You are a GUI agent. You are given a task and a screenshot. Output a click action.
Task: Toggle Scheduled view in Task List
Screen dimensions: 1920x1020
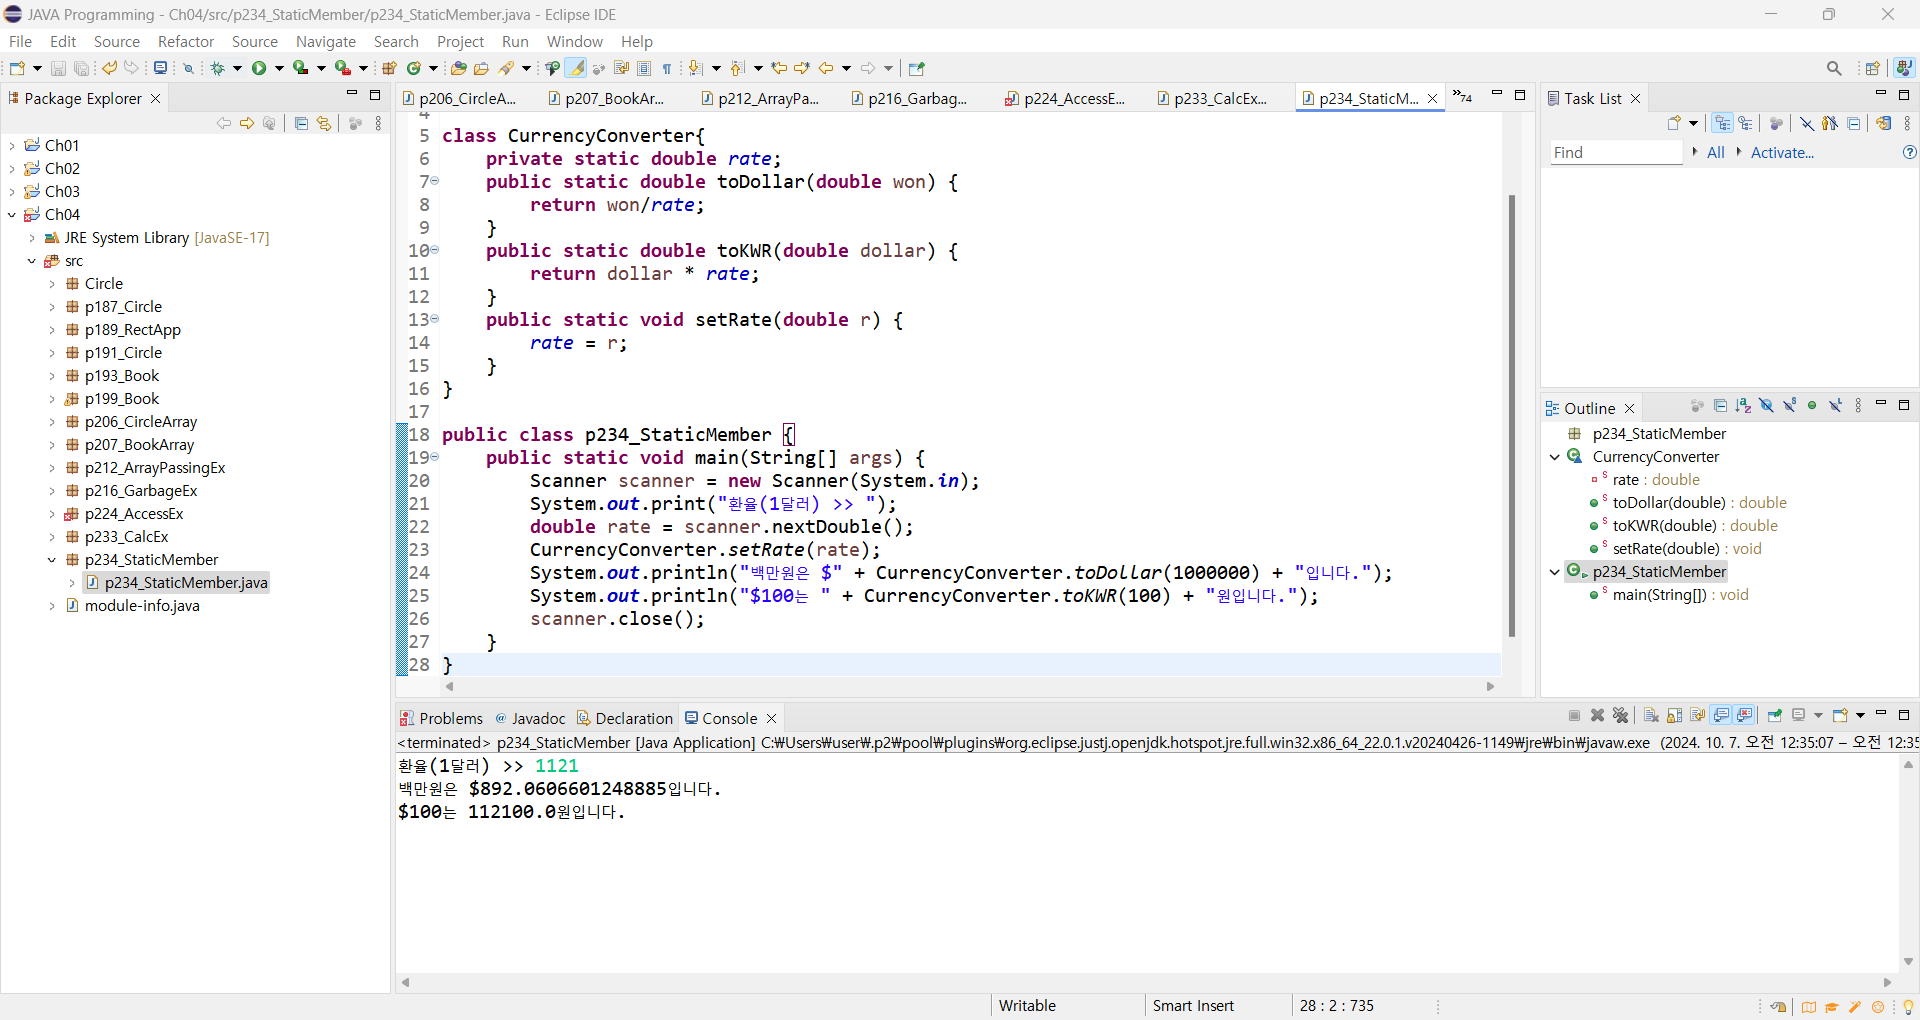(x=1745, y=123)
